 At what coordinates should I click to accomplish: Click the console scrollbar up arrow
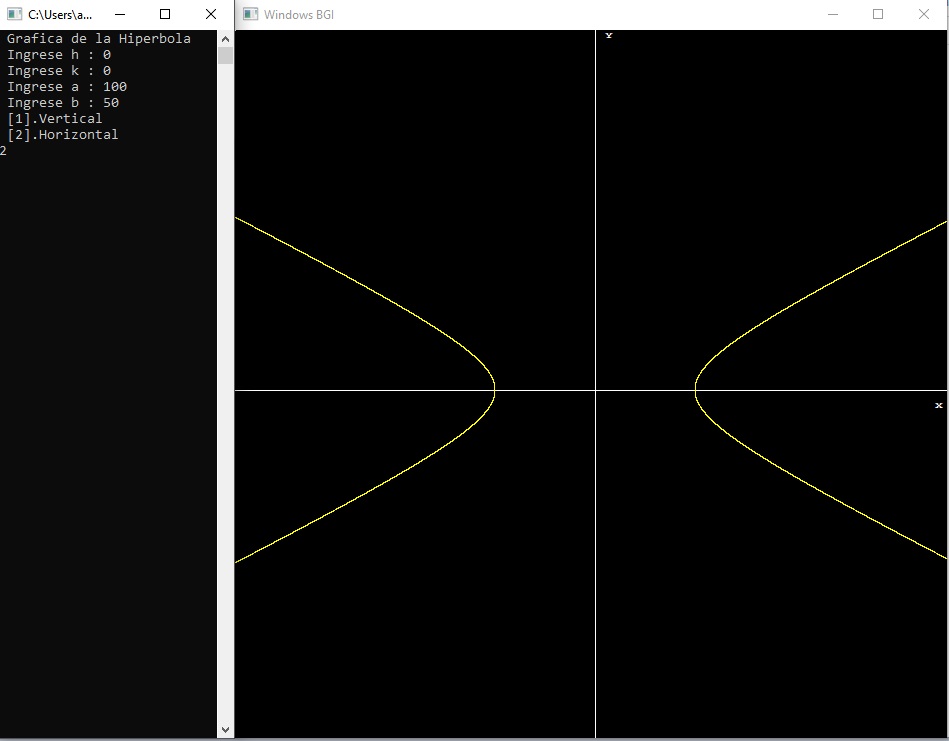coord(225,39)
